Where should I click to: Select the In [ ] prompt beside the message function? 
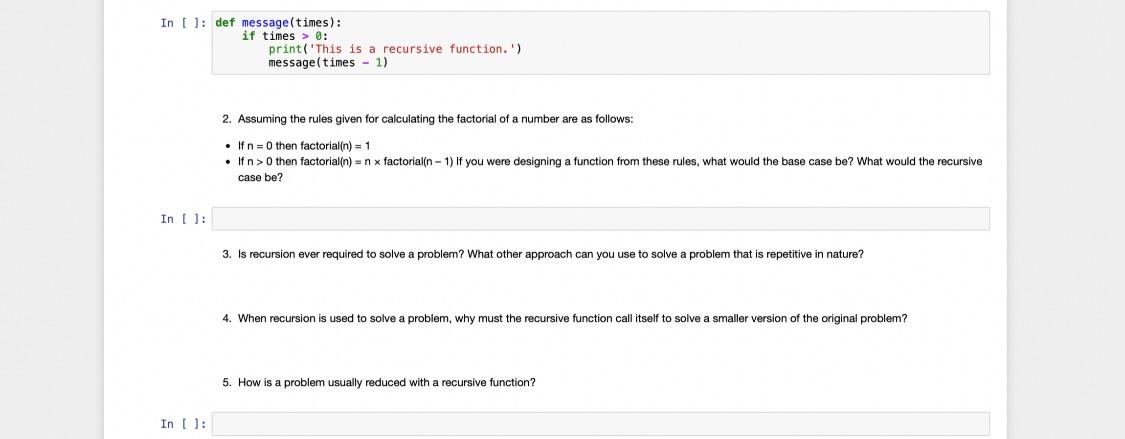coord(184,23)
